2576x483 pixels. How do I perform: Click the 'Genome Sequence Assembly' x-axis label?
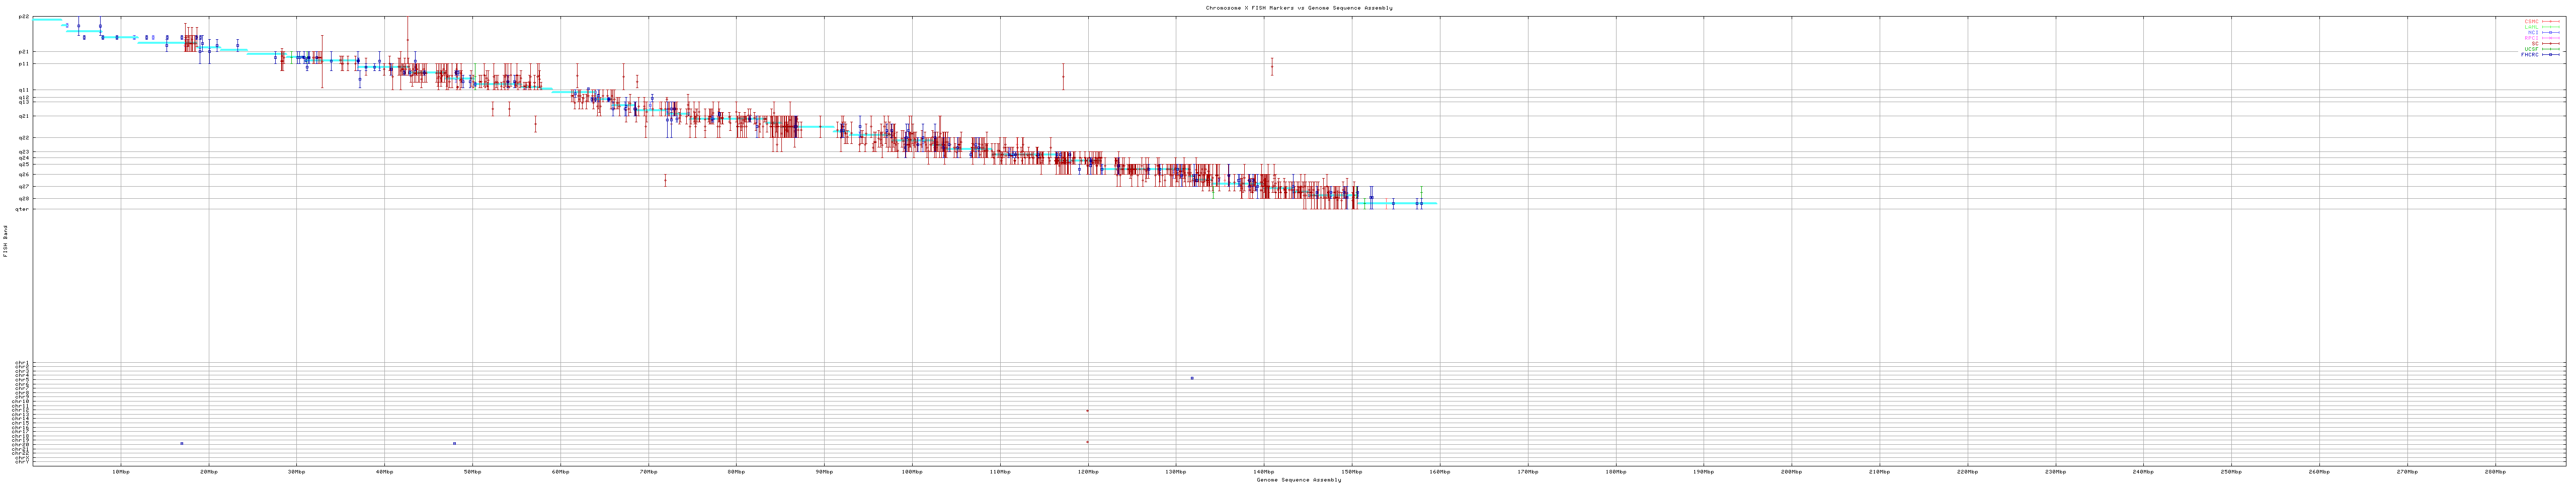[x=1298, y=479]
